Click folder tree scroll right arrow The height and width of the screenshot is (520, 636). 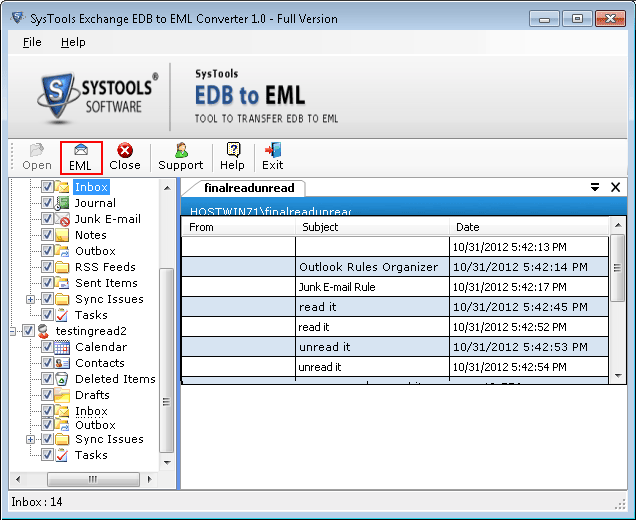tap(149, 479)
